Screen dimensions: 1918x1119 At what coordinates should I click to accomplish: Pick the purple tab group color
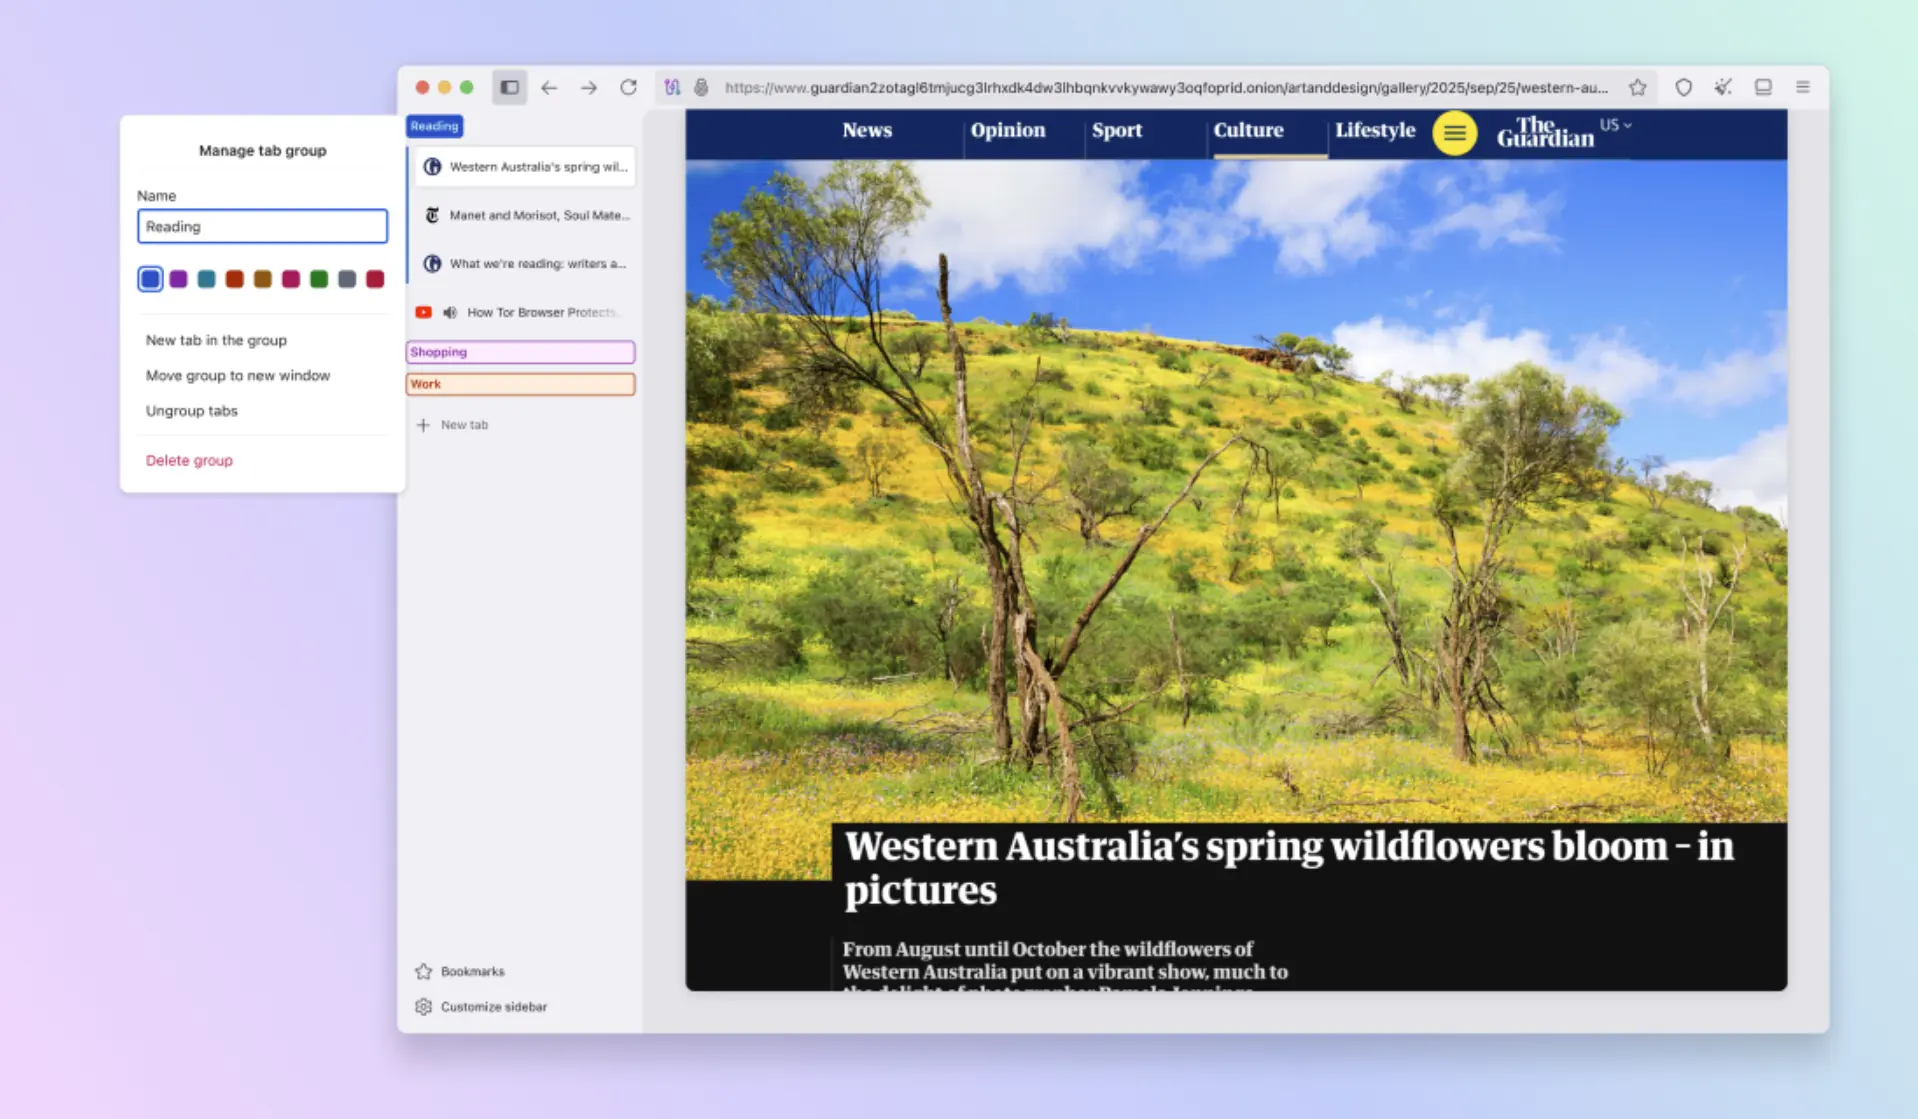point(178,279)
